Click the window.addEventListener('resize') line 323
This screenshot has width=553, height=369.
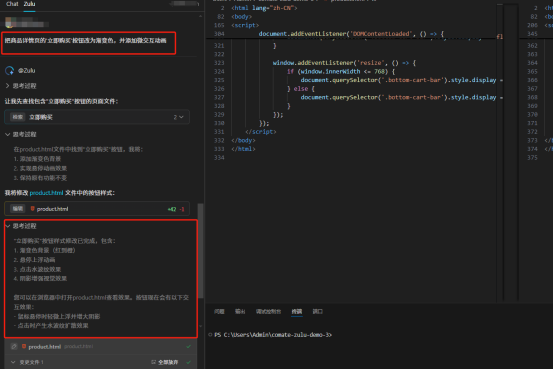(x=344, y=63)
